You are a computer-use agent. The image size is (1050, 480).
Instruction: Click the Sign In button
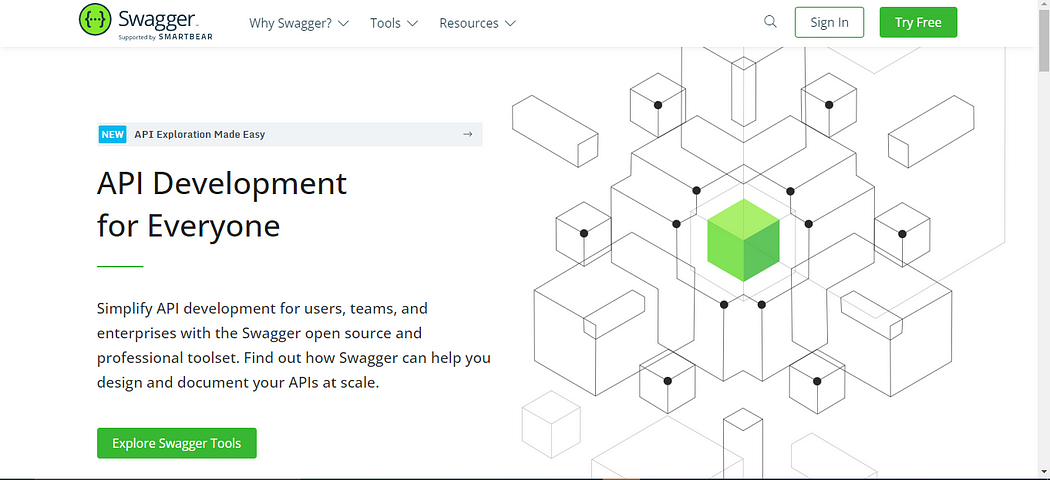pyautogui.click(x=829, y=22)
